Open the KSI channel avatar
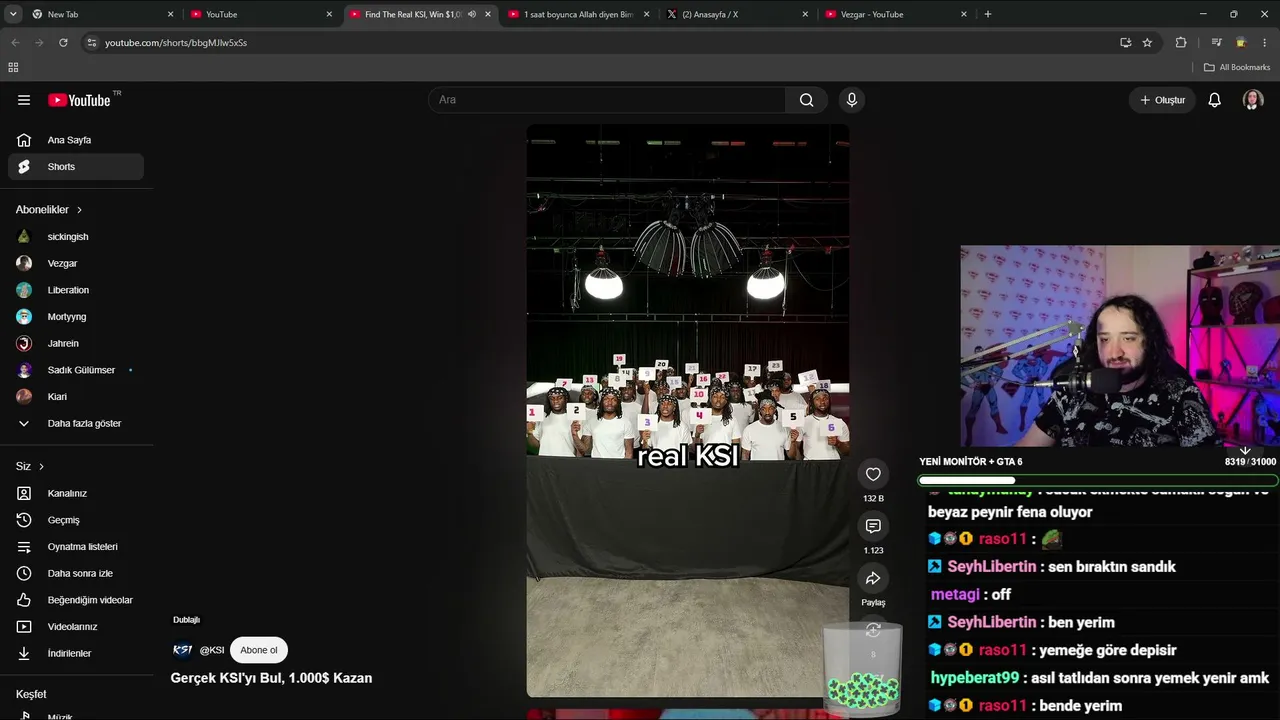This screenshot has height=720, width=1280. [x=182, y=650]
